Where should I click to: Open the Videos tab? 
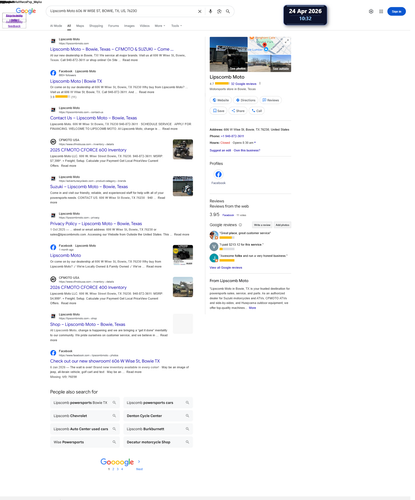point(145,26)
